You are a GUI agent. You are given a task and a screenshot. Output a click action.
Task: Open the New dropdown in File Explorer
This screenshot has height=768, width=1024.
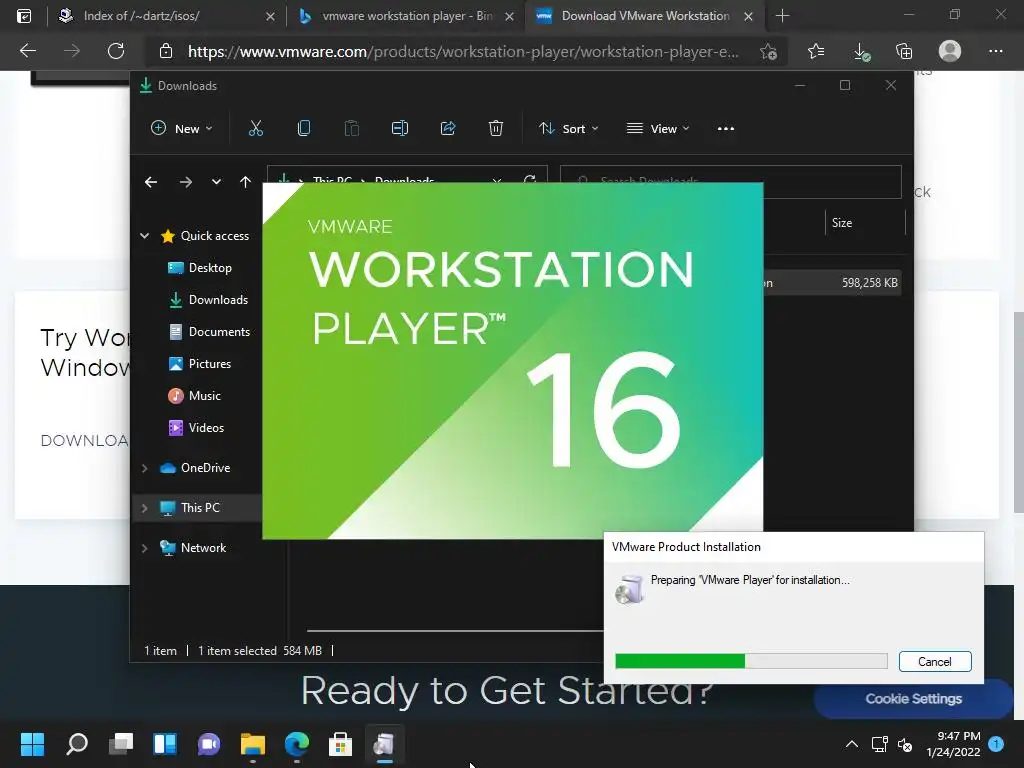pyautogui.click(x=182, y=129)
